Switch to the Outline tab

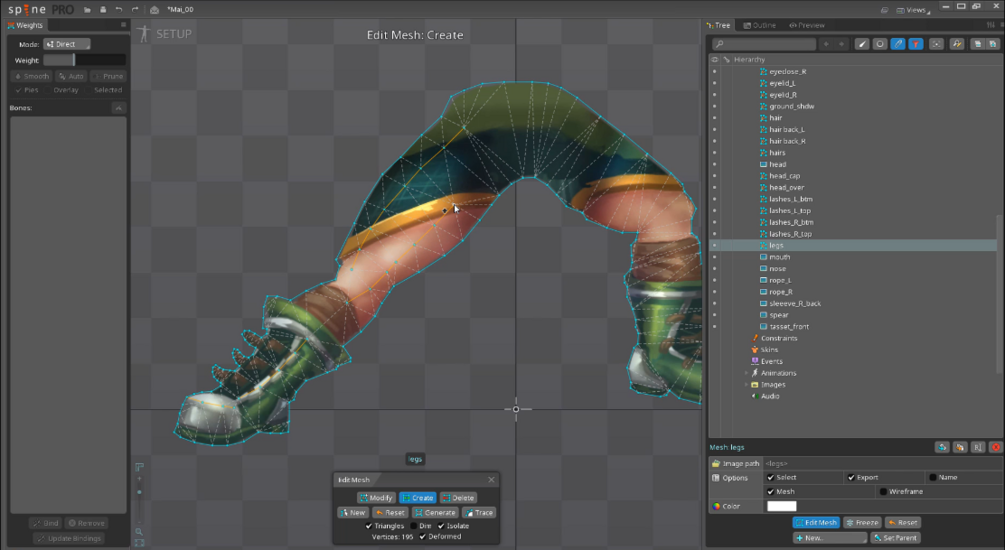pos(760,25)
